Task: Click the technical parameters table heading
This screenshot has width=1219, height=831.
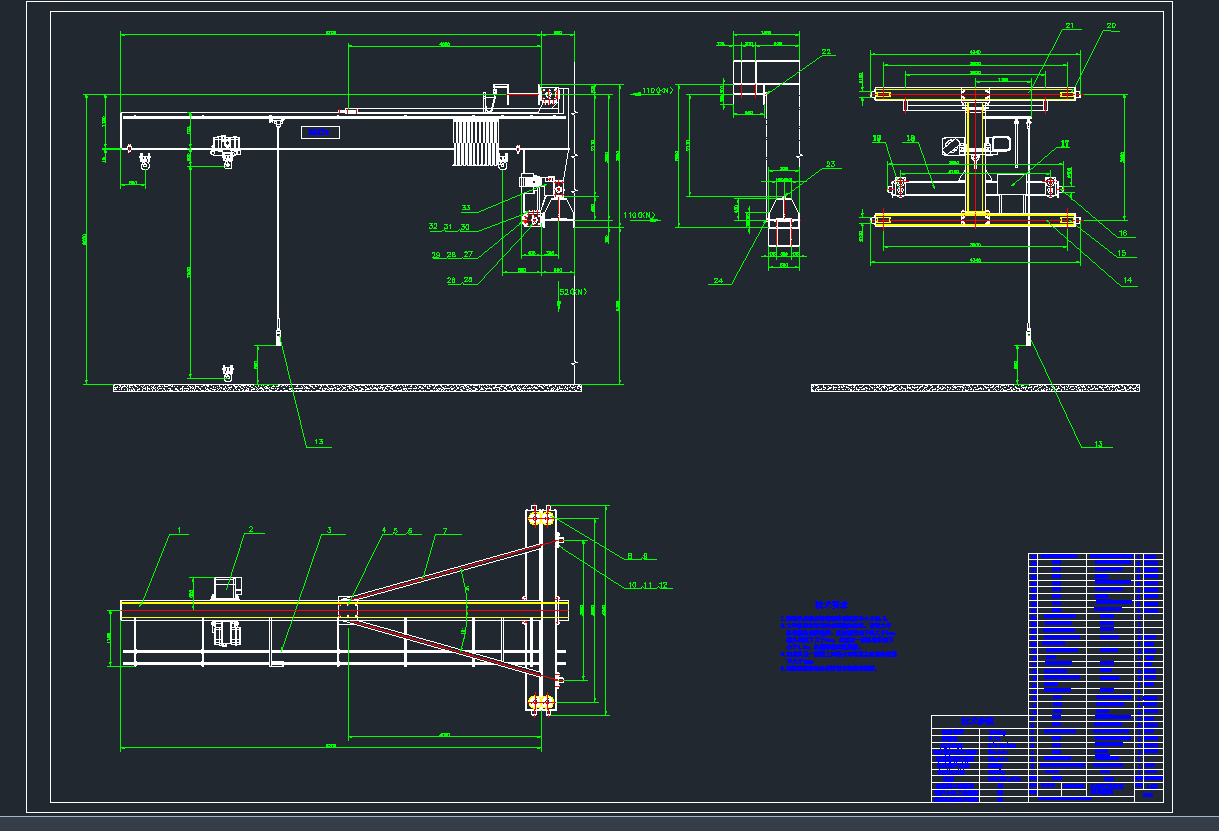Action: pyautogui.click(x=978, y=721)
